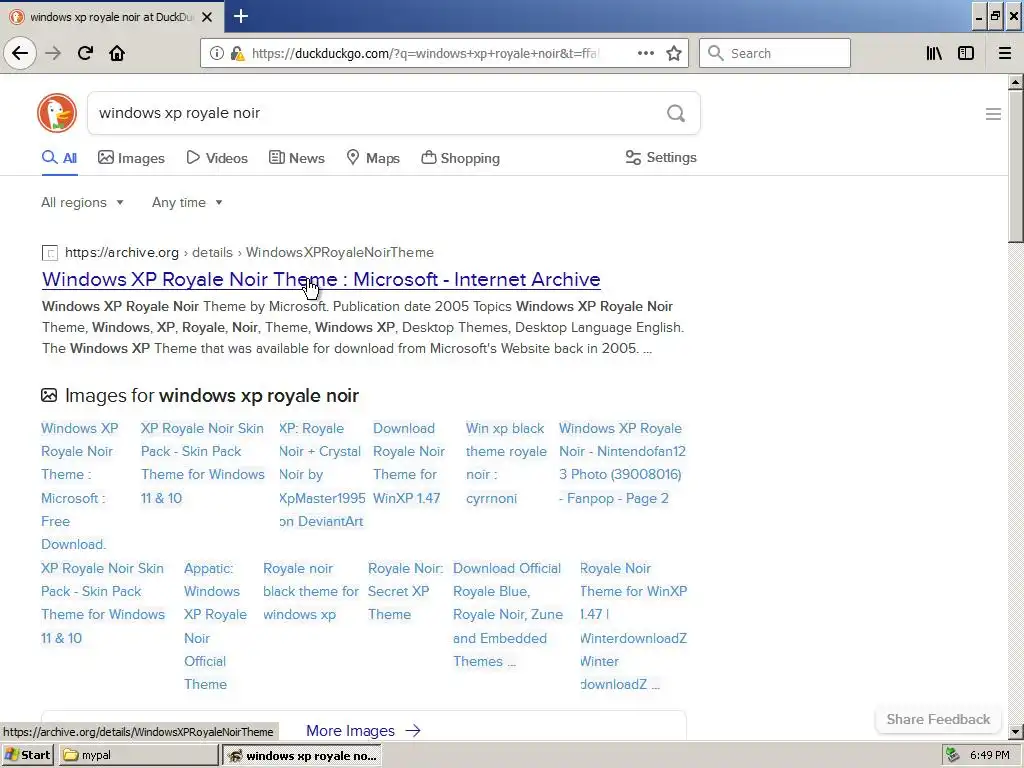Open the search Settings menu
This screenshot has height=768, width=1024.
pyautogui.click(x=661, y=157)
